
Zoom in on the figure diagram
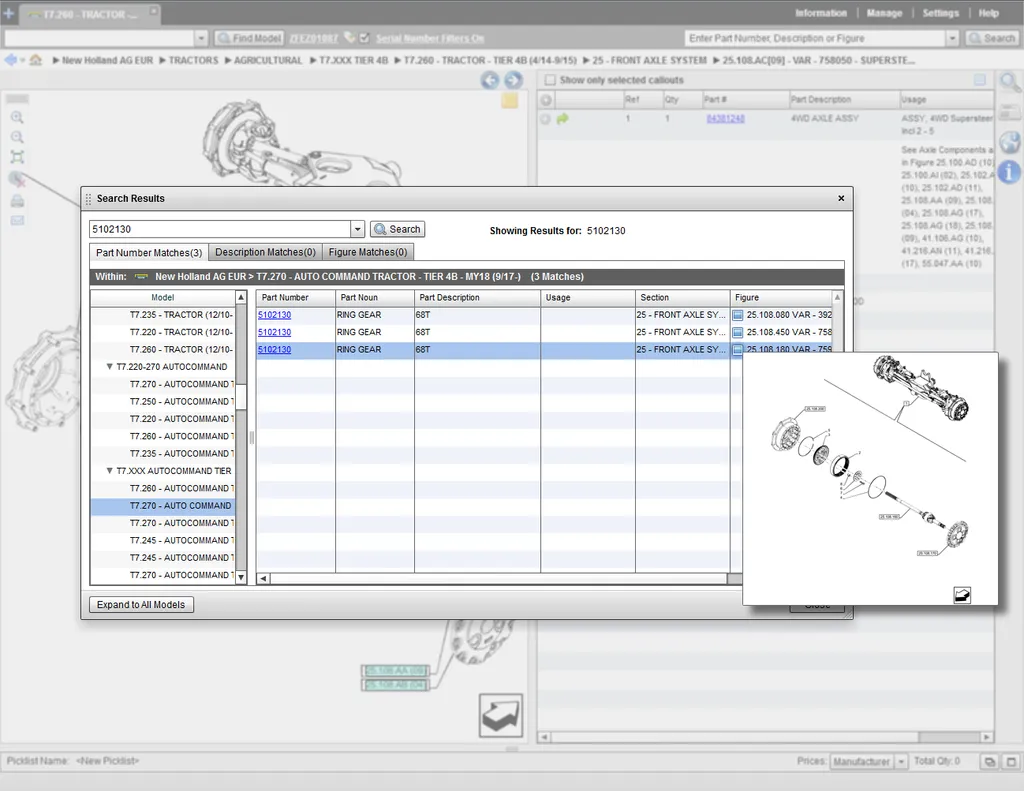click(17, 118)
